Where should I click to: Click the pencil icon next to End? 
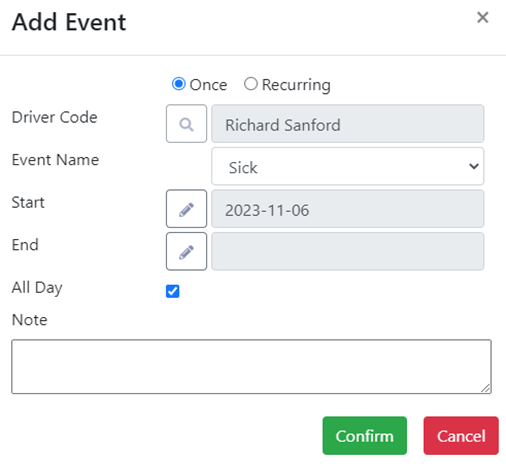186,251
